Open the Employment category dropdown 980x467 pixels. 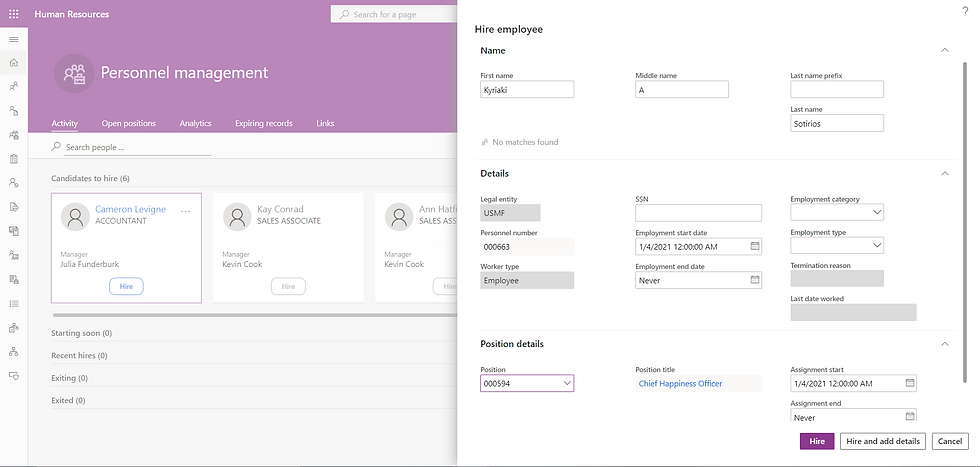(x=876, y=213)
